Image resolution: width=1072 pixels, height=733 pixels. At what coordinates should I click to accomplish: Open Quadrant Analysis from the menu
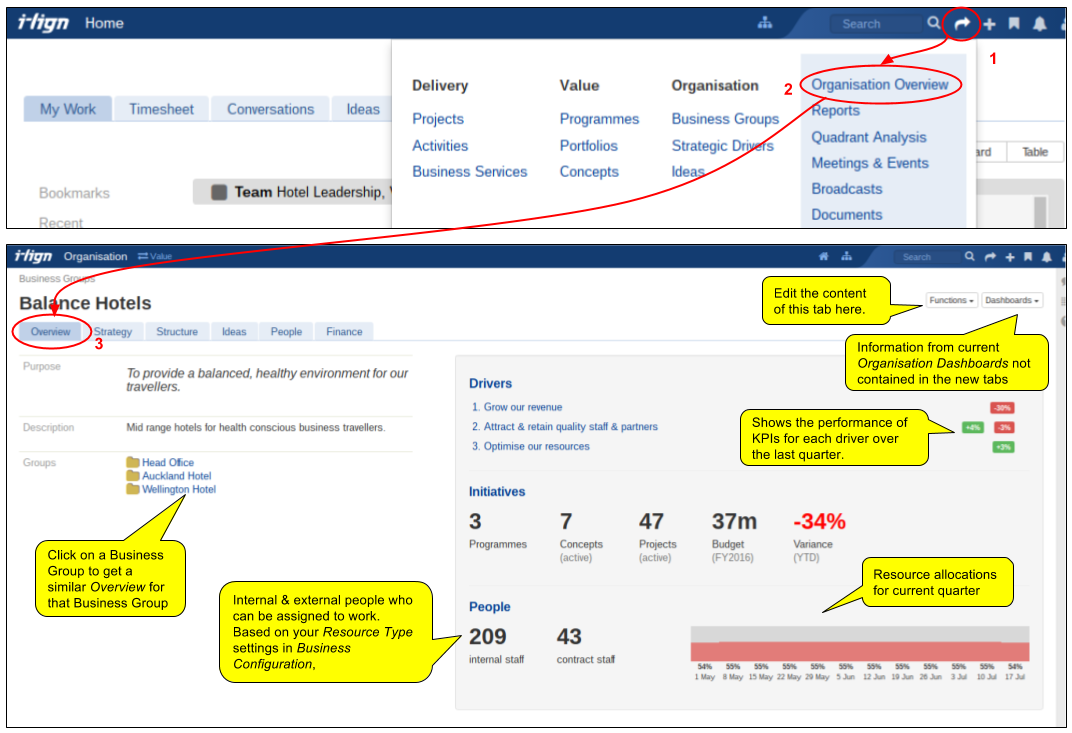pos(869,137)
